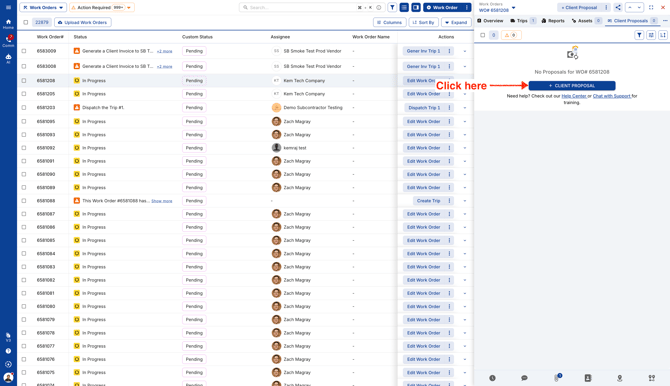This screenshot has height=386, width=670.
Task: Open the attachments paperclip icon with badge
Action: [x=557, y=377]
